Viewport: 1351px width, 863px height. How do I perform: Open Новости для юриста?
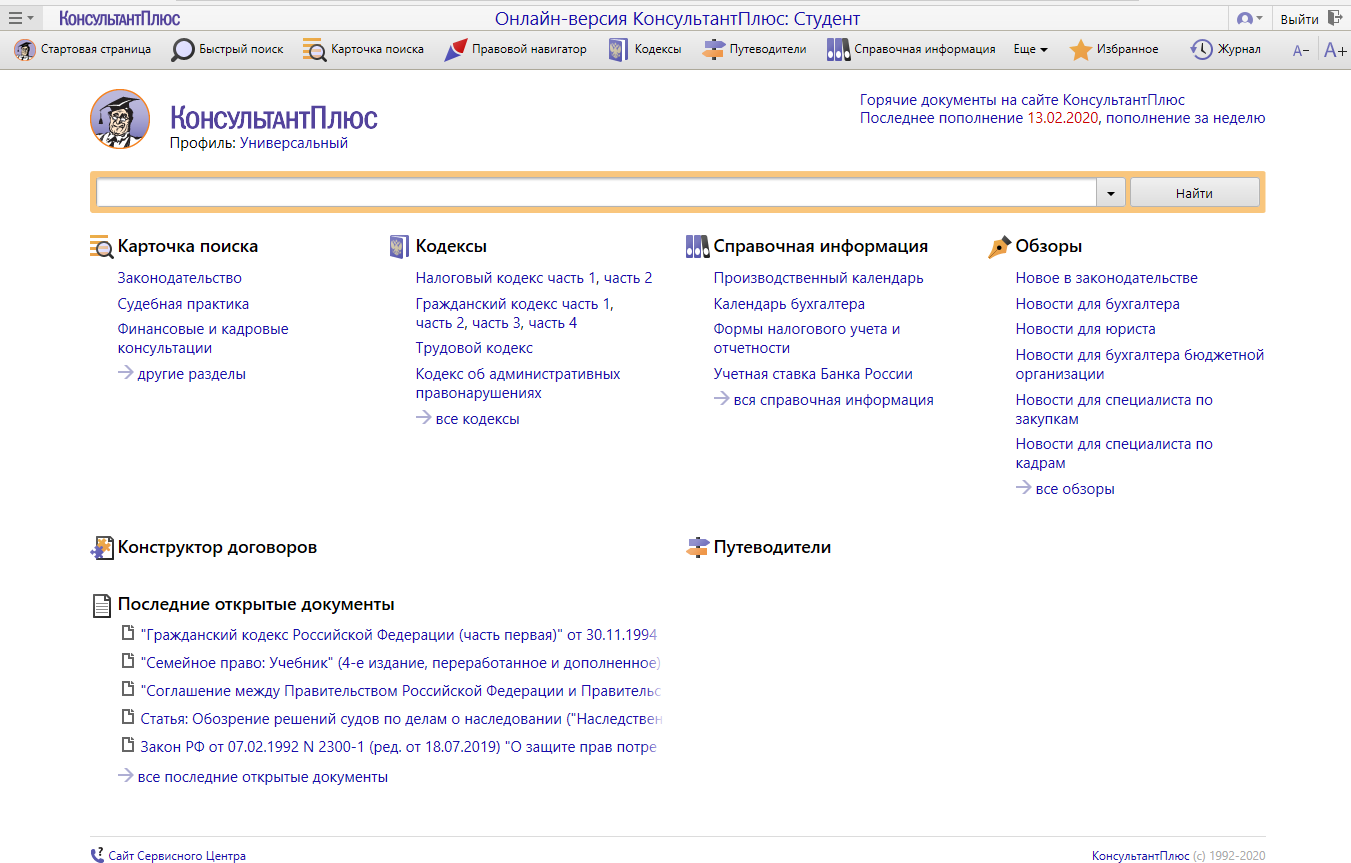[1086, 329]
